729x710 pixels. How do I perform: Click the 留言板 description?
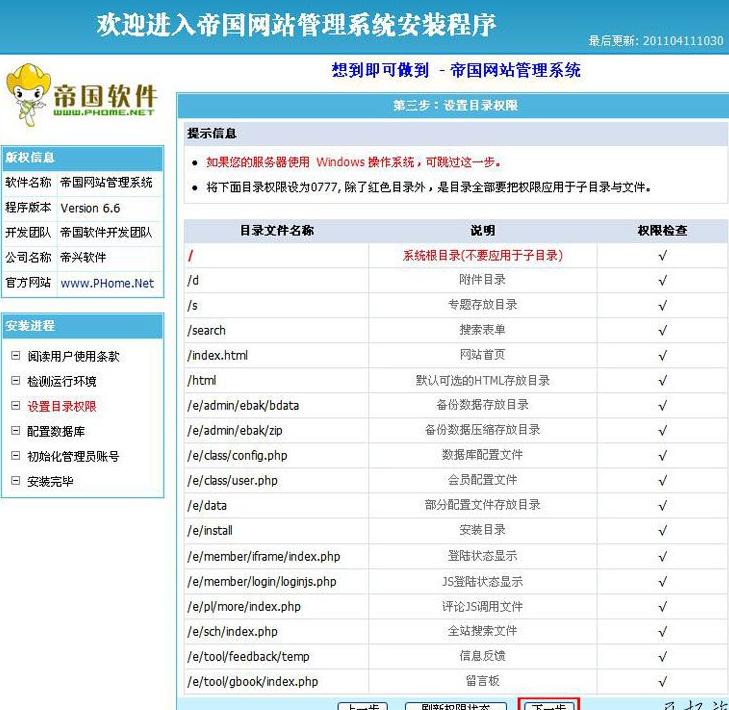(x=483, y=682)
